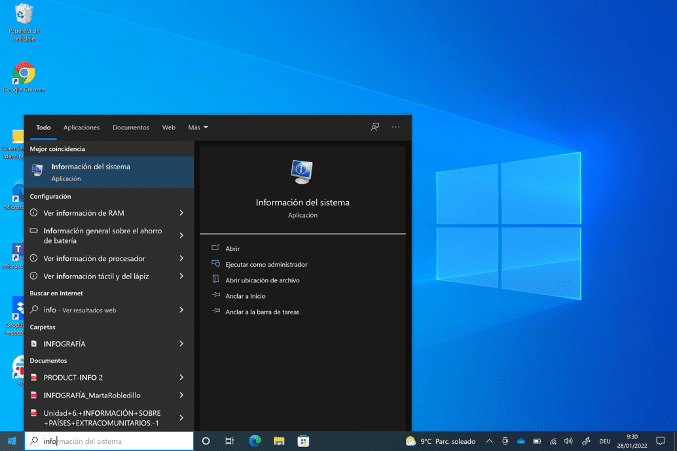Expand the Más dropdown filter
The width and height of the screenshot is (677, 451).
[198, 128]
